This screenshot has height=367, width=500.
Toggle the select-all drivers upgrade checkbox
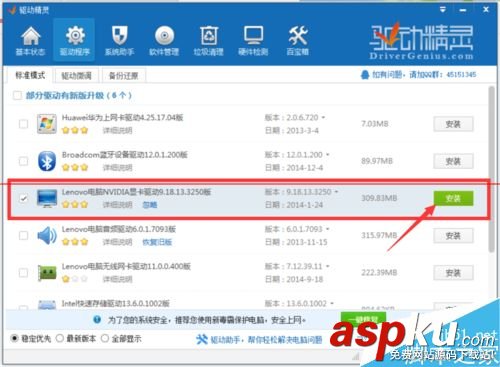coord(17,96)
